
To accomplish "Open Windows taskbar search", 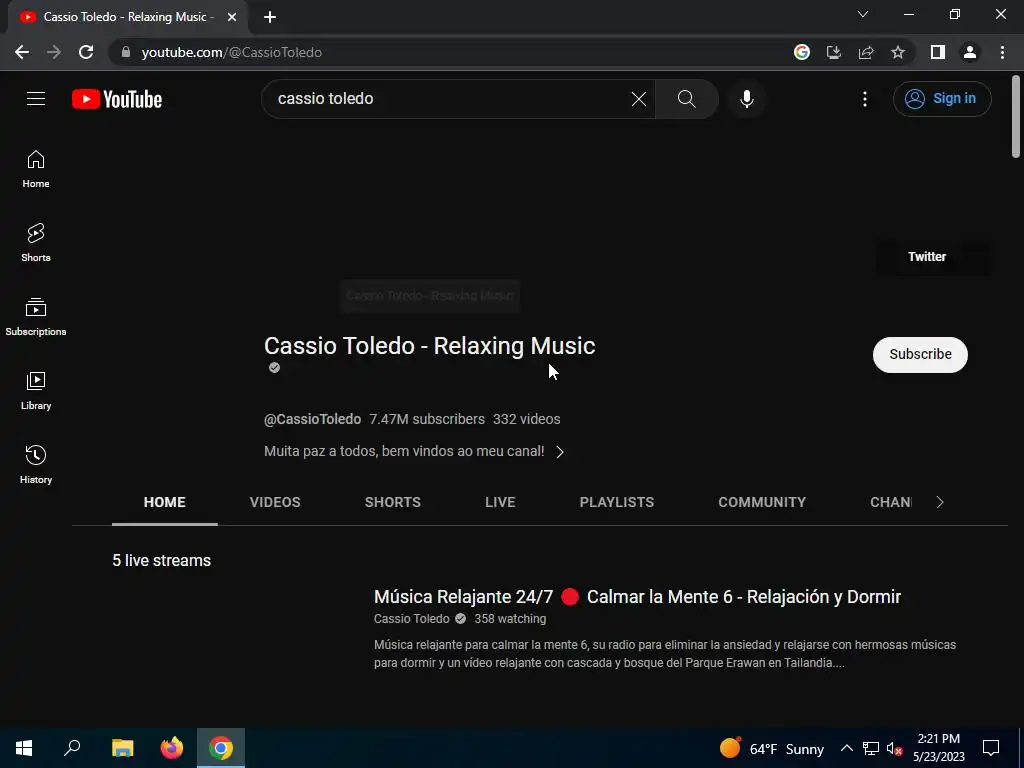I will 72,748.
